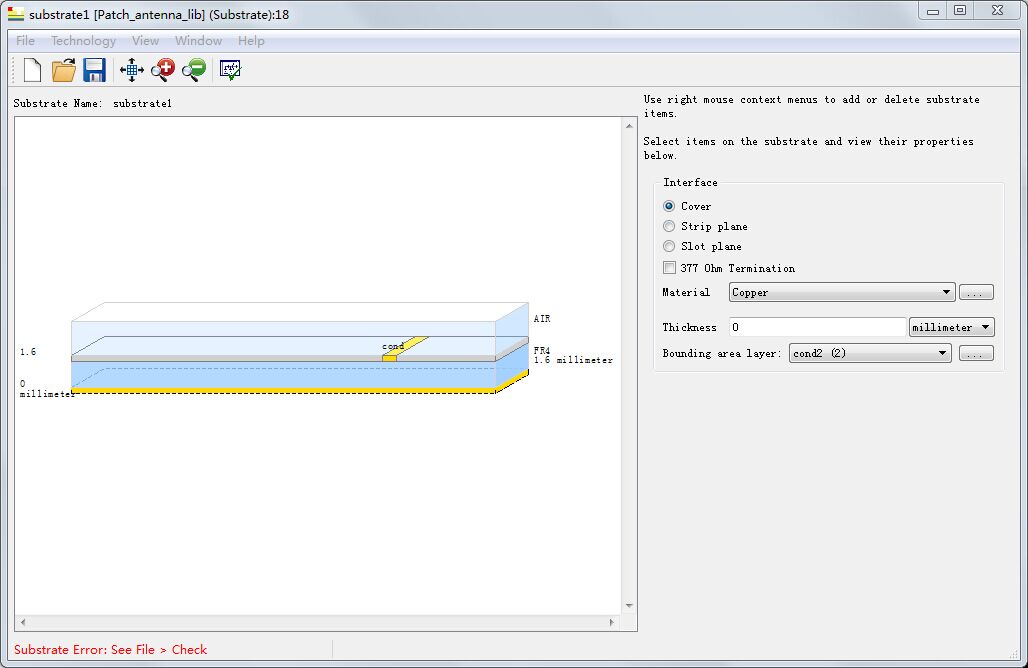
Task: Click the vertical scrollbar up arrow
Action: [x=629, y=126]
